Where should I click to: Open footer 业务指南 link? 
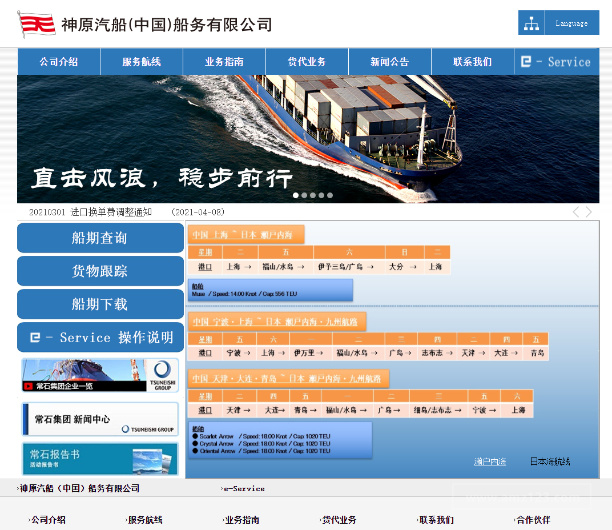(x=241, y=520)
